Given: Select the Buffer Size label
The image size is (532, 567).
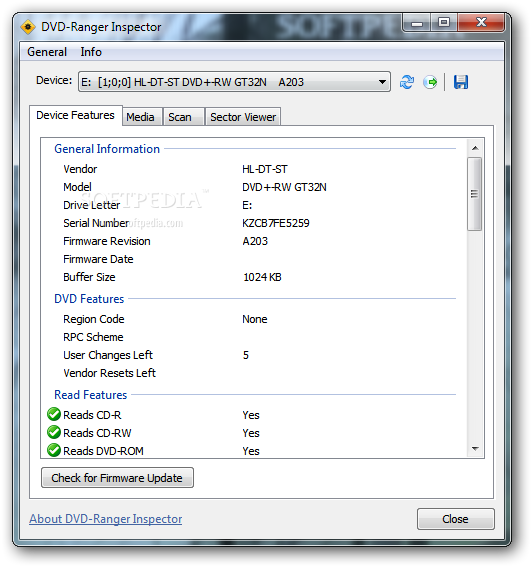Looking at the screenshot, I should tap(89, 277).
